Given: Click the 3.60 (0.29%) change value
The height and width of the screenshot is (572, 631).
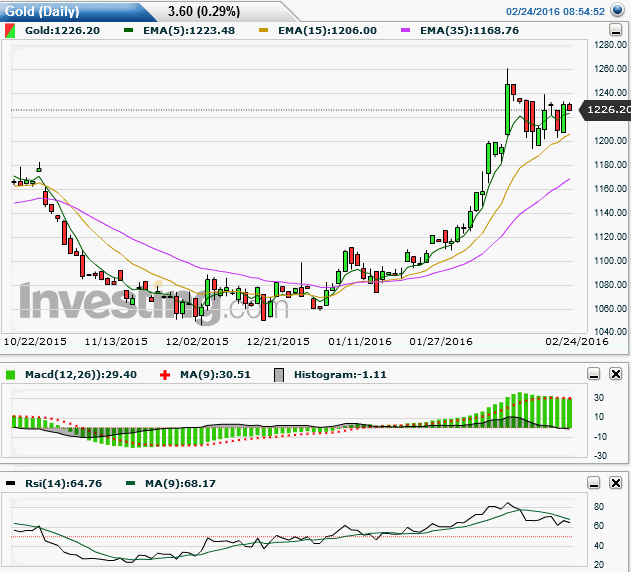Looking at the screenshot, I should point(204,11).
